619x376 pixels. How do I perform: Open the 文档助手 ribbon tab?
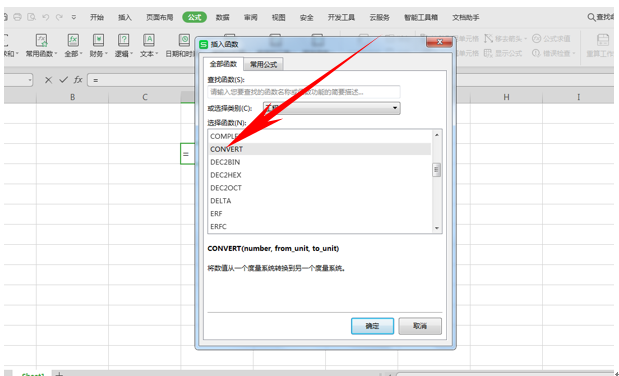pos(466,17)
